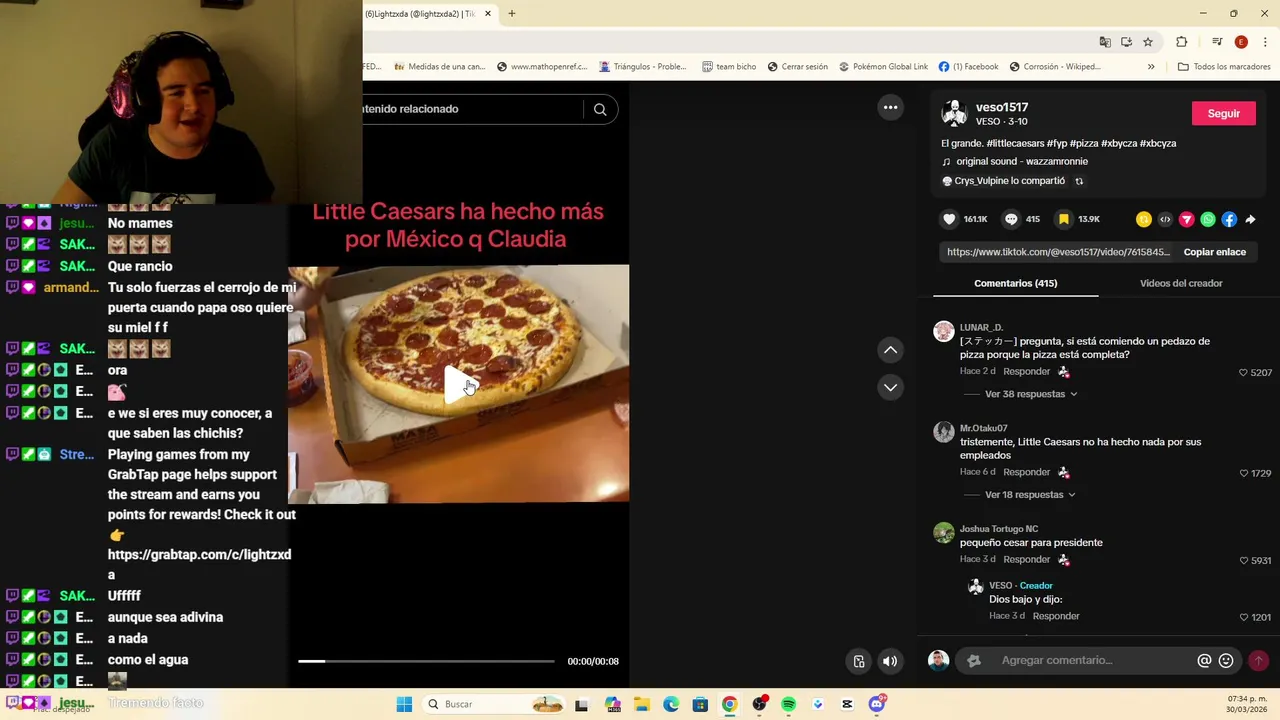Open the embed code icon
The height and width of the screenshot is (720, 1280).
tap(1165, 219)
